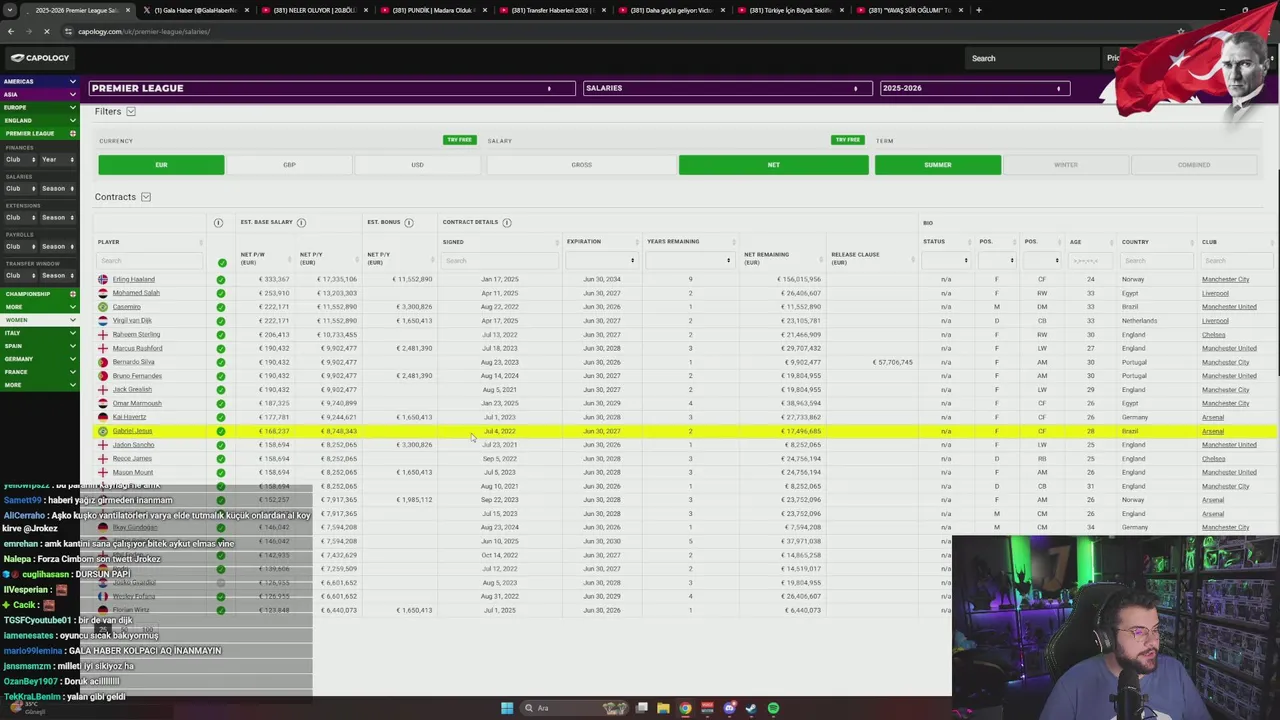1280x720 pixels.
Task: Click the Capology logo
Action: click(40, 58)
